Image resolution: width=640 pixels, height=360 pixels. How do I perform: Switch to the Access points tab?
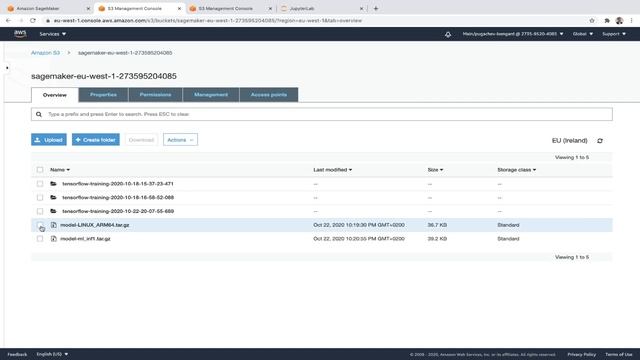click(269, 95)
